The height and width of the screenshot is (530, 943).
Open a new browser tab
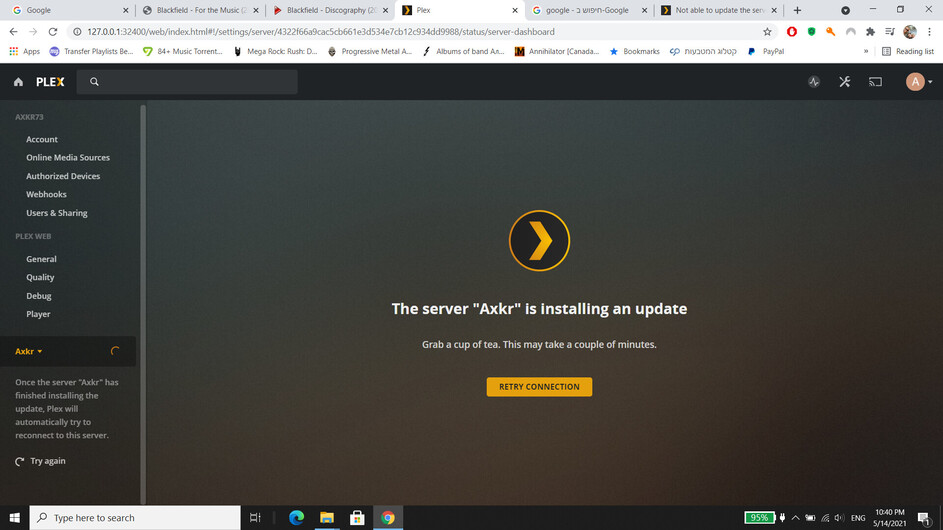pos(797,10)
